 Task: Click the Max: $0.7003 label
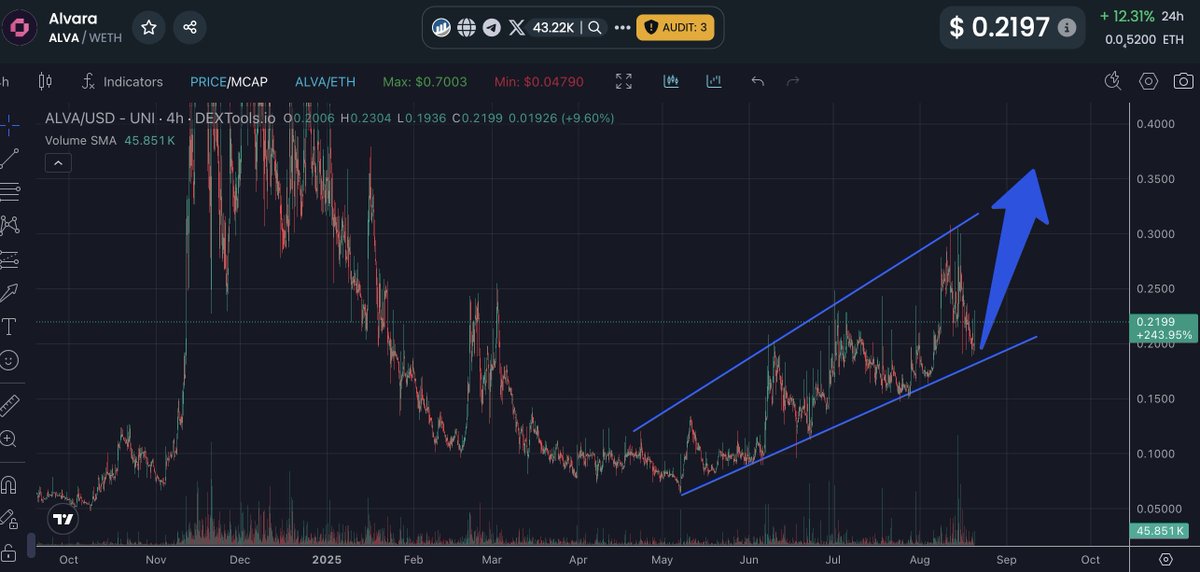pos(424,82)
